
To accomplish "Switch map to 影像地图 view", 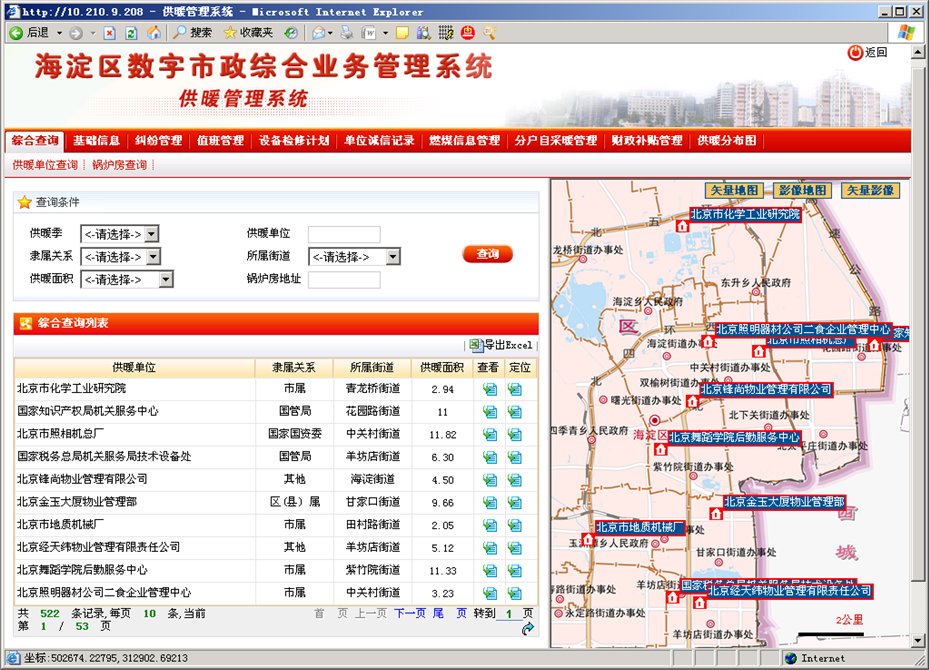I will coord(802,191).
